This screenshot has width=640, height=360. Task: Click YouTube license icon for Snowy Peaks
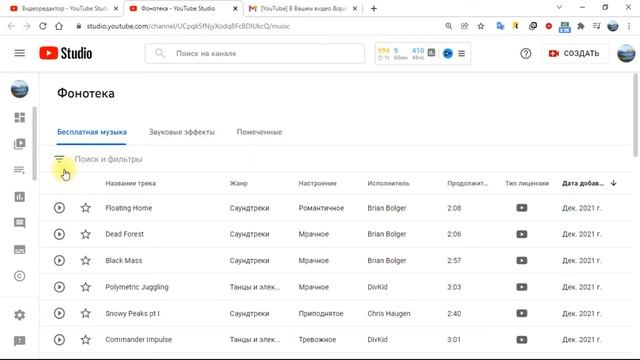pos(522,313)
